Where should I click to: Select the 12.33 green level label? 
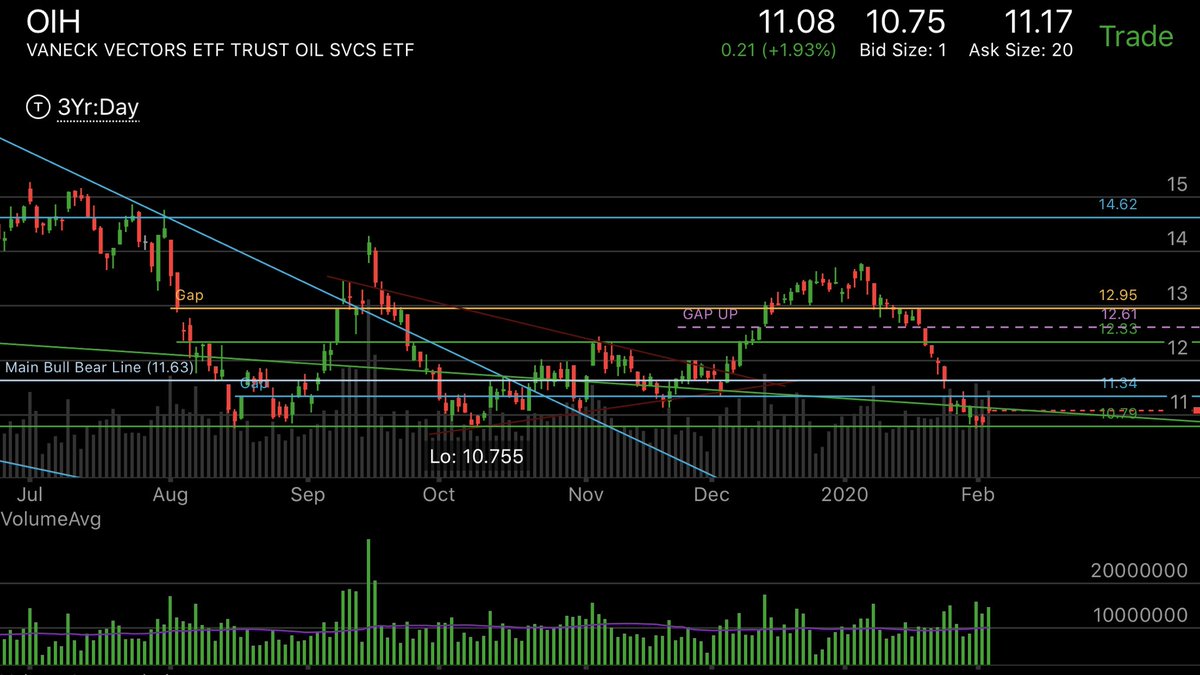pos(1118,329)
